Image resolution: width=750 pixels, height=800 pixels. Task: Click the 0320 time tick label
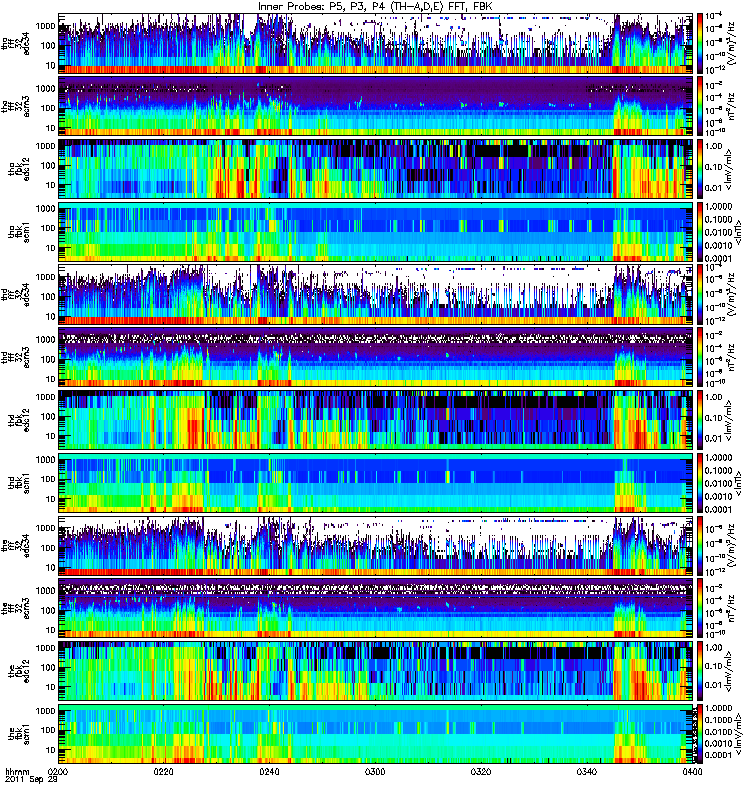click(481, 771)
